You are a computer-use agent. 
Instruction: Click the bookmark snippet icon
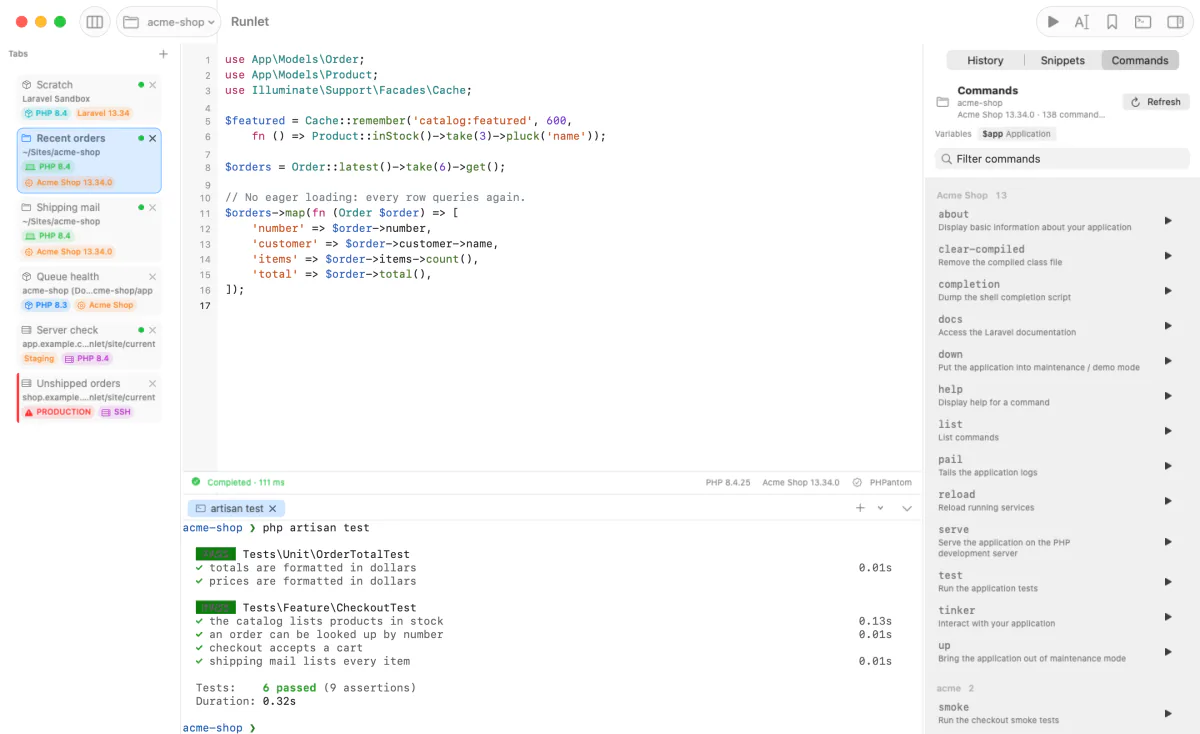[x=1112, y=21]
